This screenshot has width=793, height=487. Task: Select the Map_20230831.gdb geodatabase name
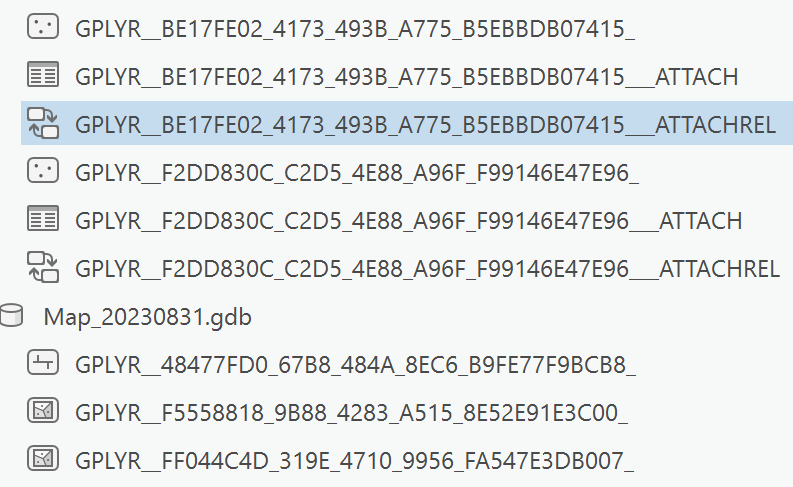(x=148, y=317)
